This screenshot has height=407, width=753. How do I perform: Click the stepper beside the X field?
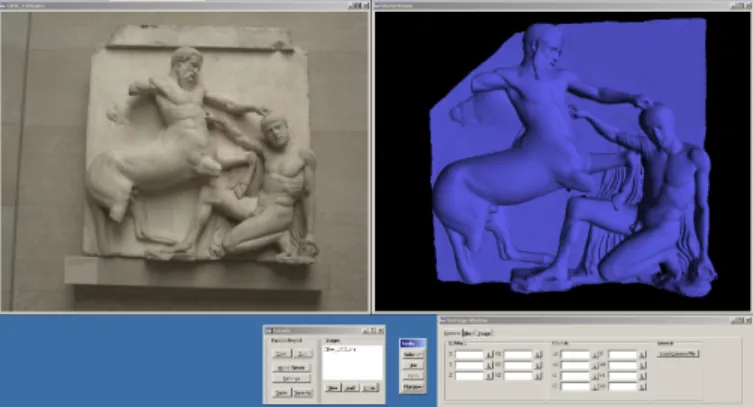click(x=489, y=355)
